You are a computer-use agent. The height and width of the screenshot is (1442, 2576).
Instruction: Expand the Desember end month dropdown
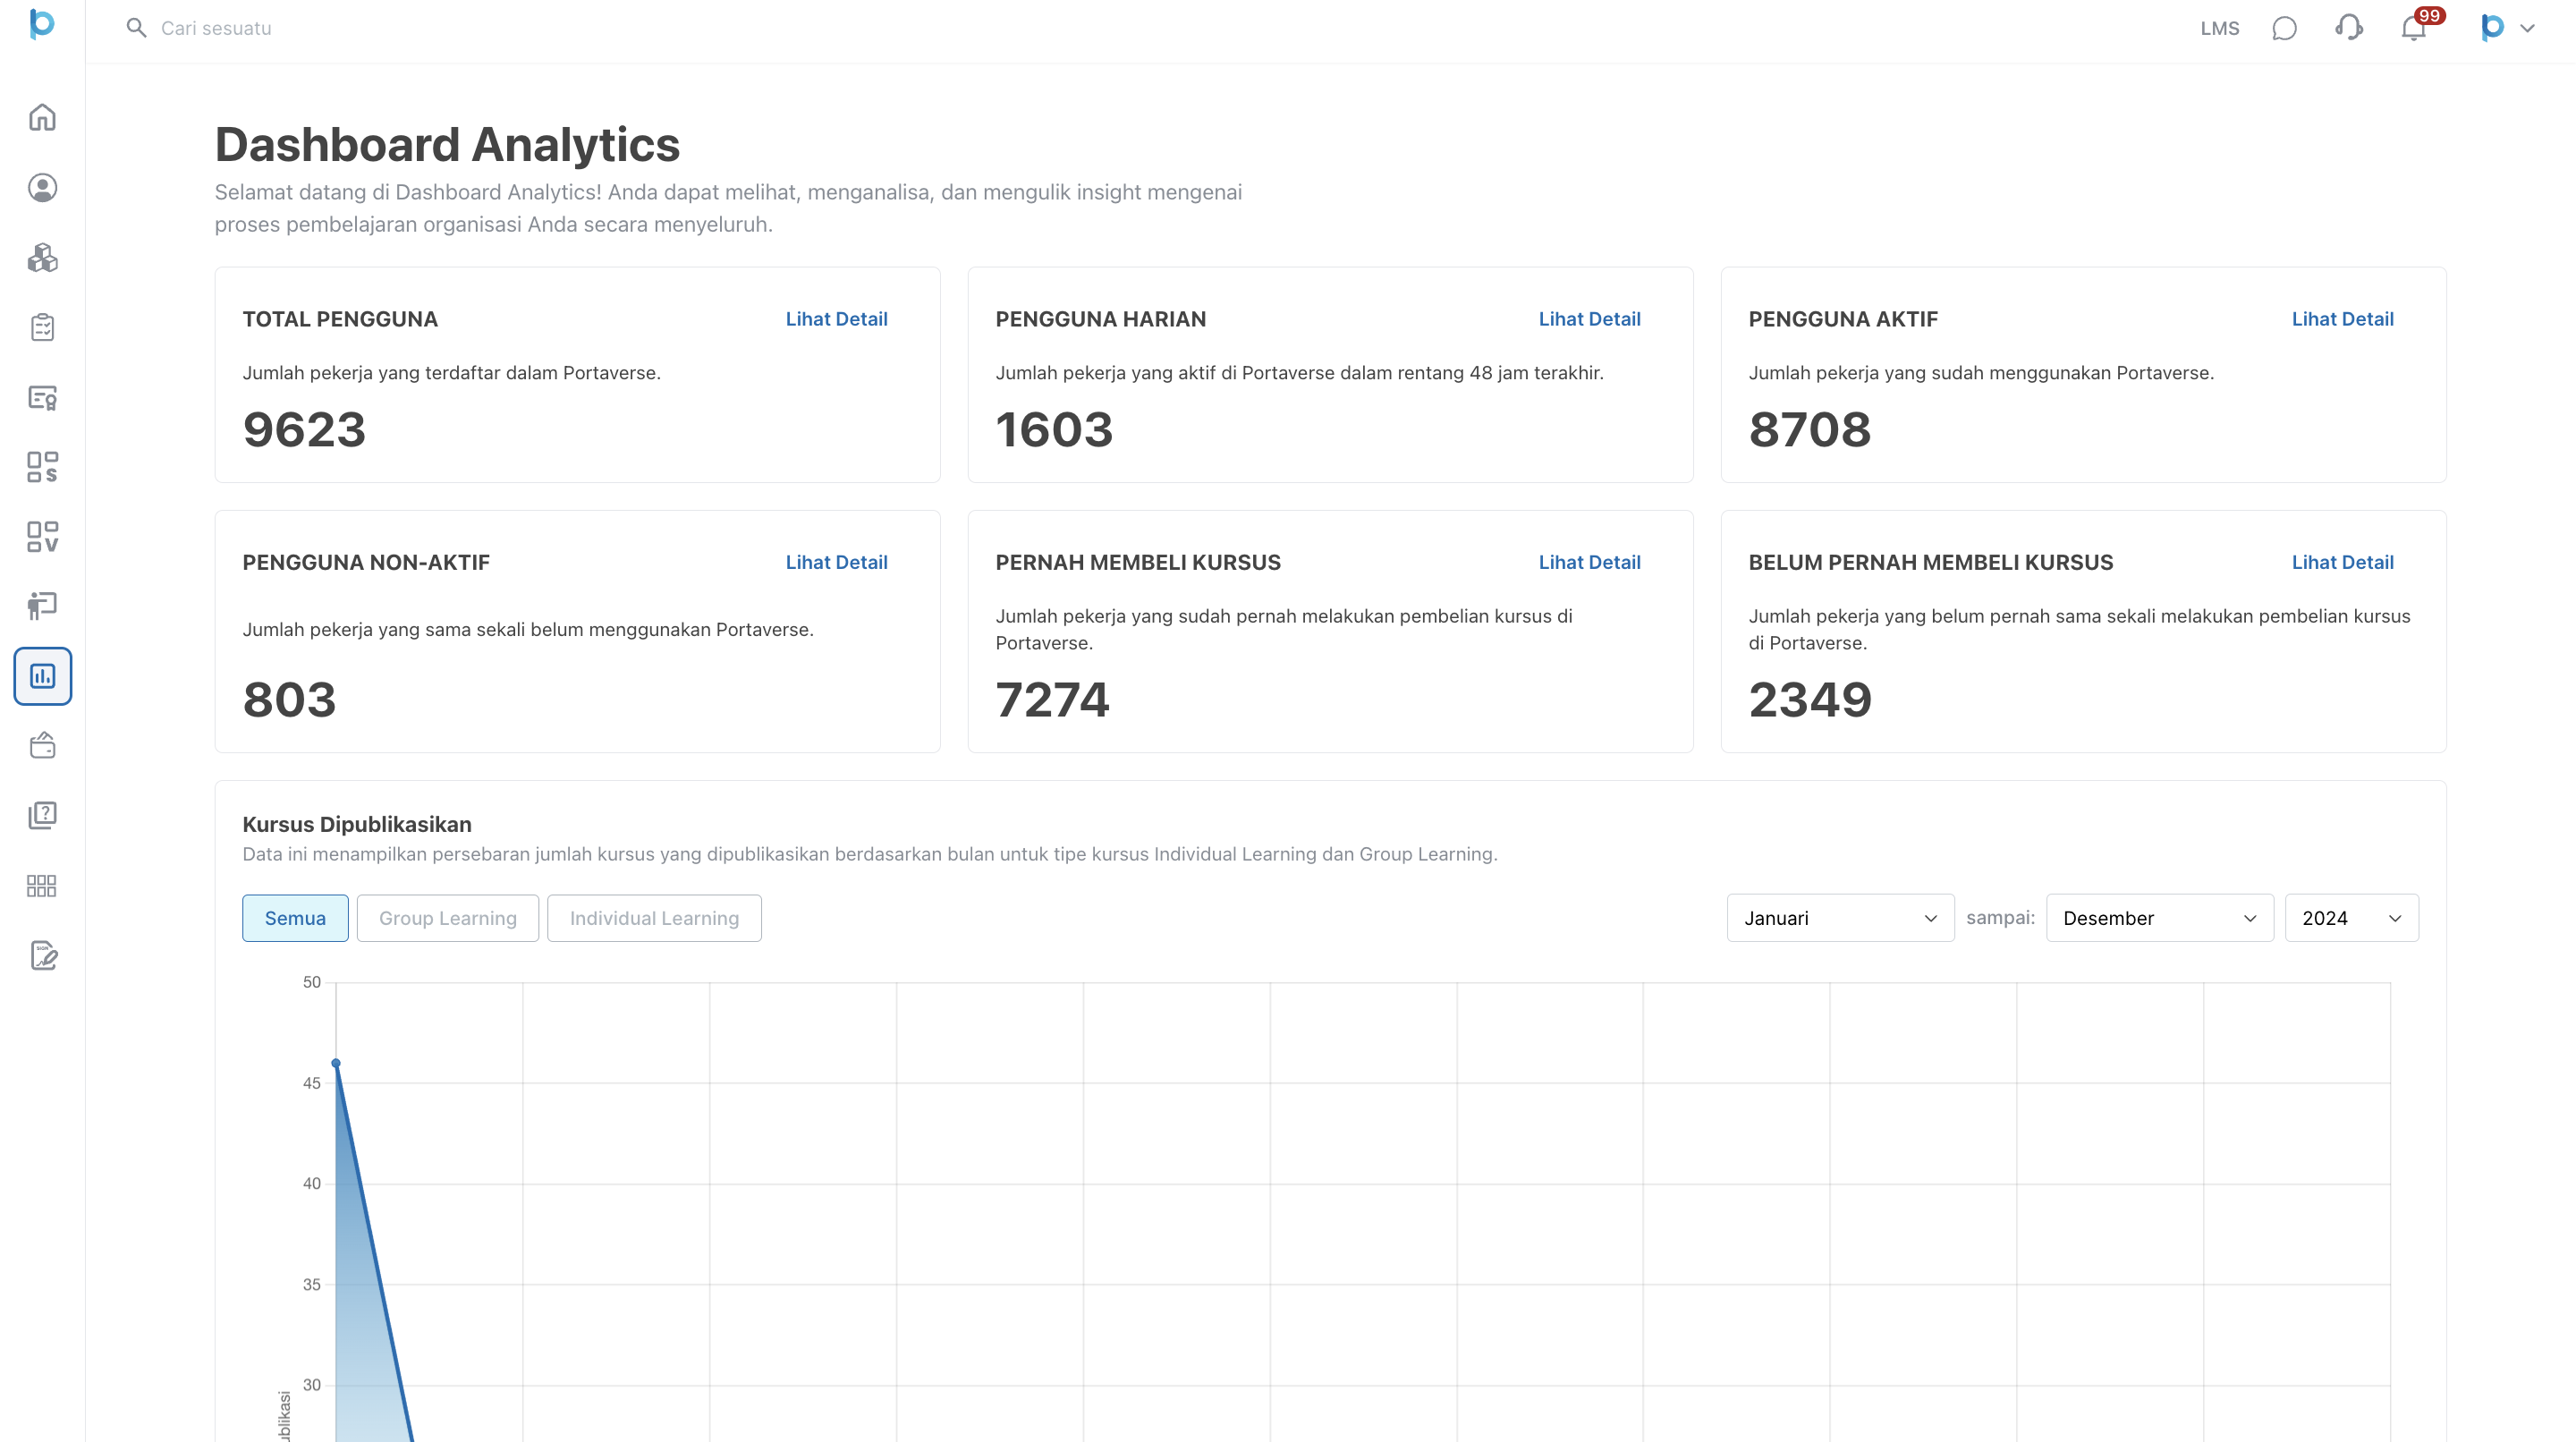[2159, 918]
